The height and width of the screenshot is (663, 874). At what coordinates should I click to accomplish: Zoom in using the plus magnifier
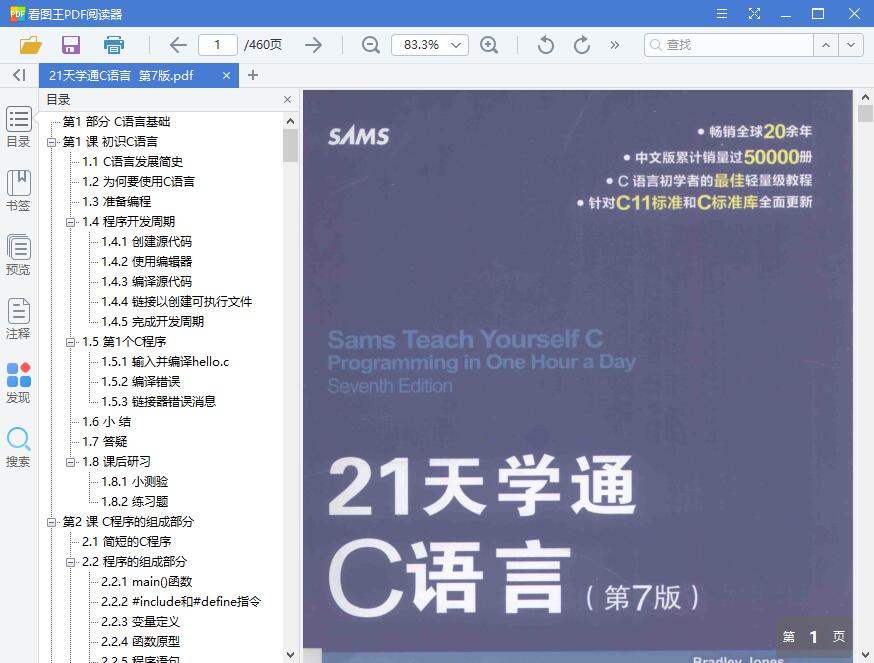pos(489,45)
